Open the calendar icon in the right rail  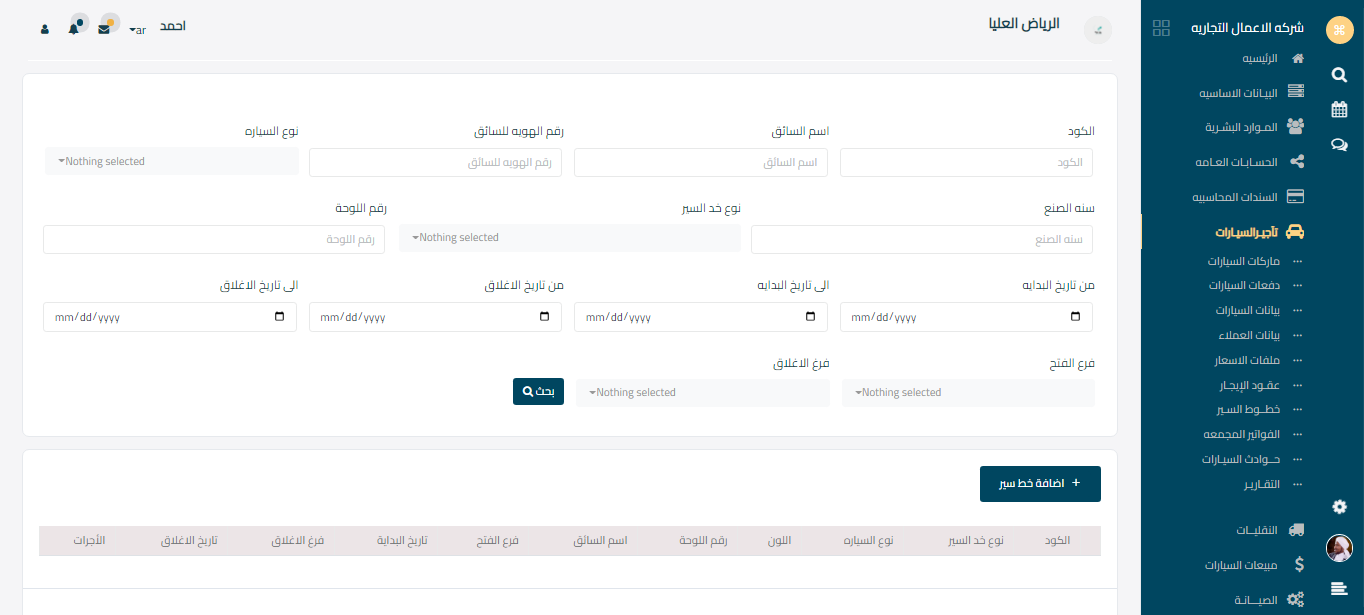(x=1339, y=110)
